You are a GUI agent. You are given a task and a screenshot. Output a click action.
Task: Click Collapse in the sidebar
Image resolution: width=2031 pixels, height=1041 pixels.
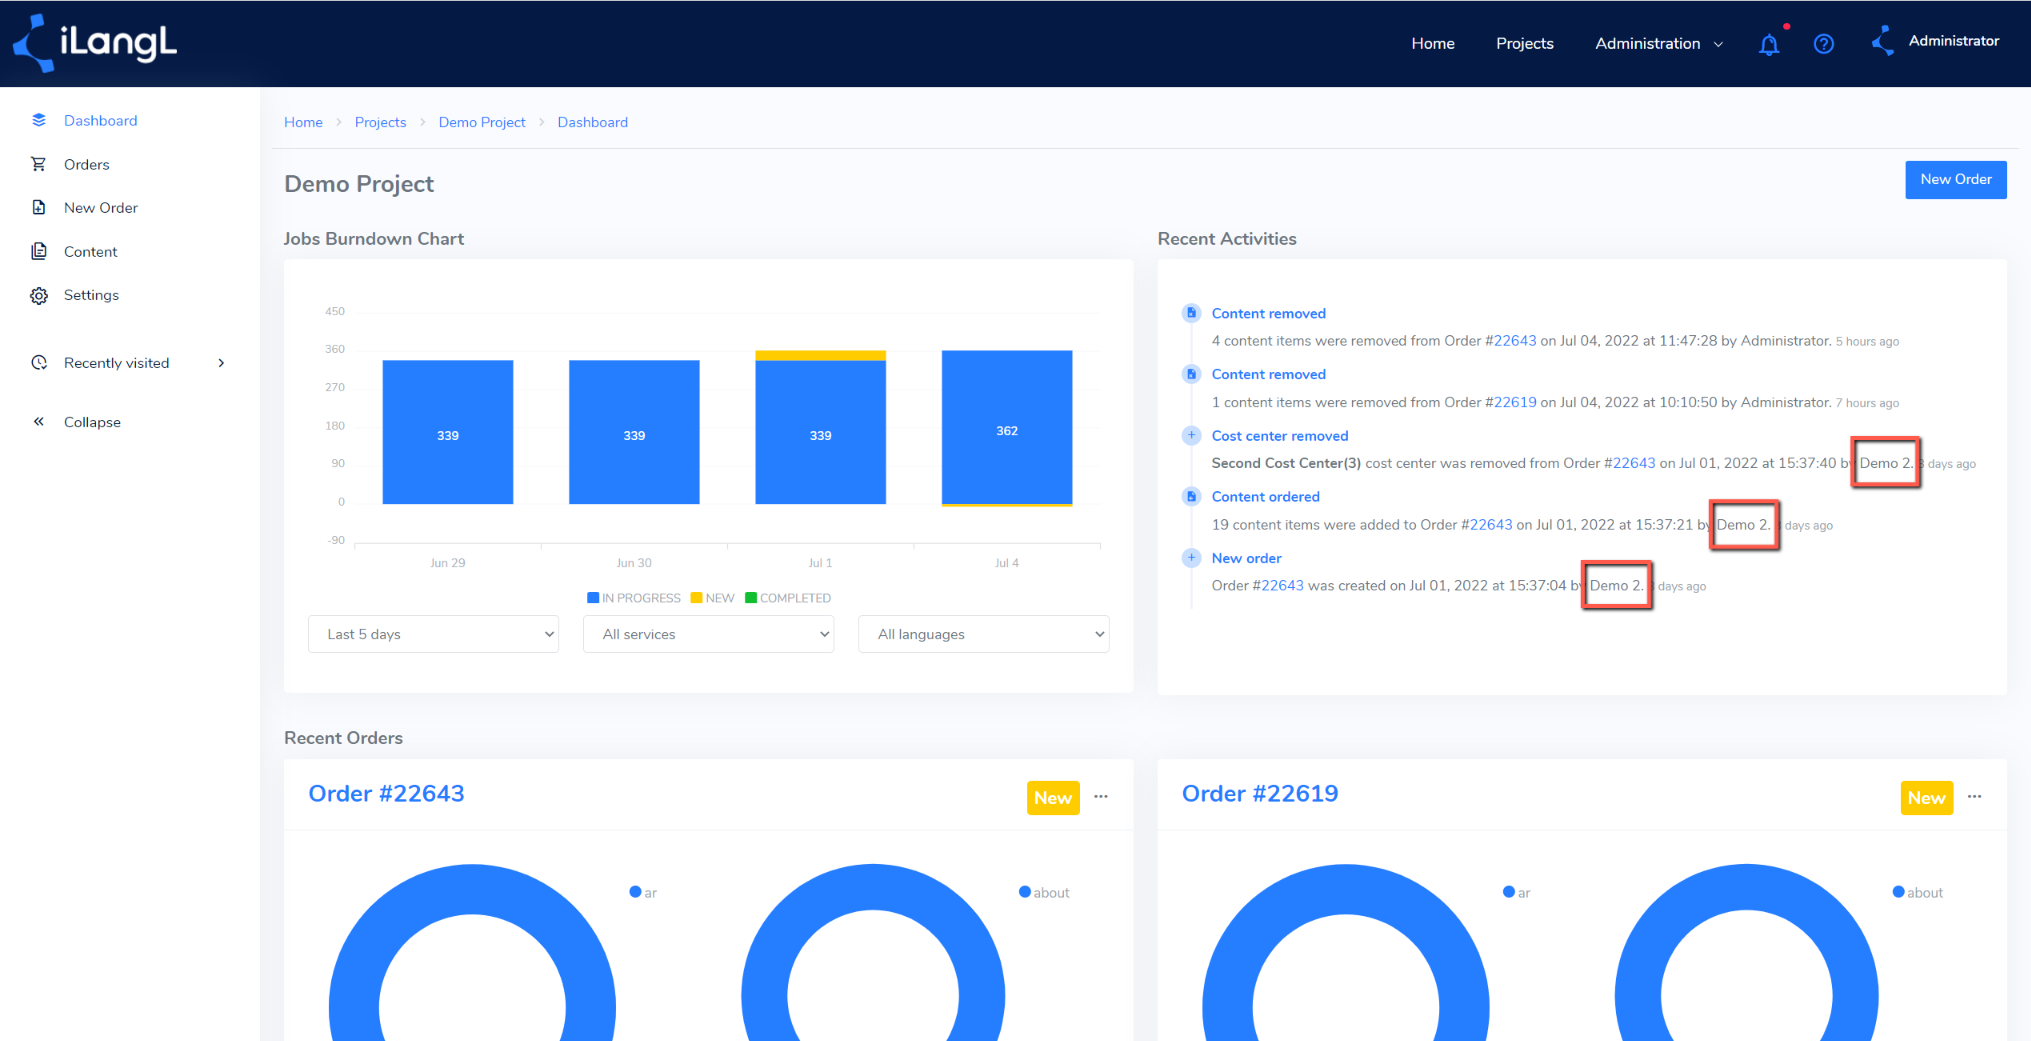[92, 422]
